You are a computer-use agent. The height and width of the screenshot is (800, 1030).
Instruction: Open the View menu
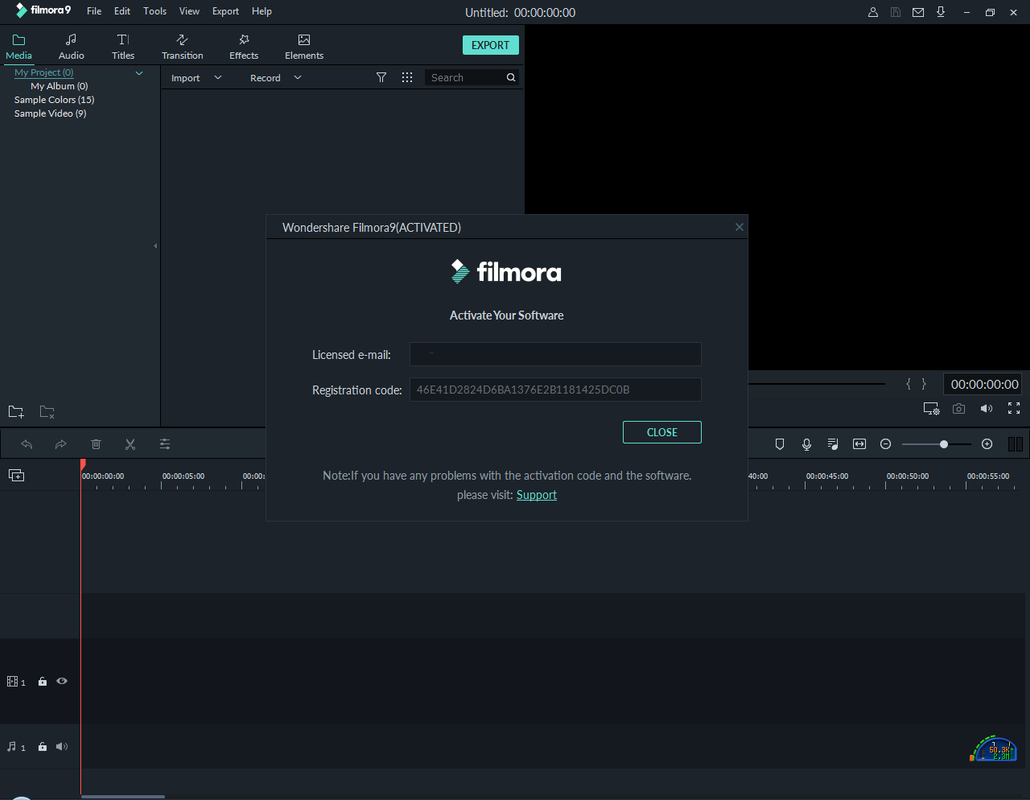tap(189, 11)
